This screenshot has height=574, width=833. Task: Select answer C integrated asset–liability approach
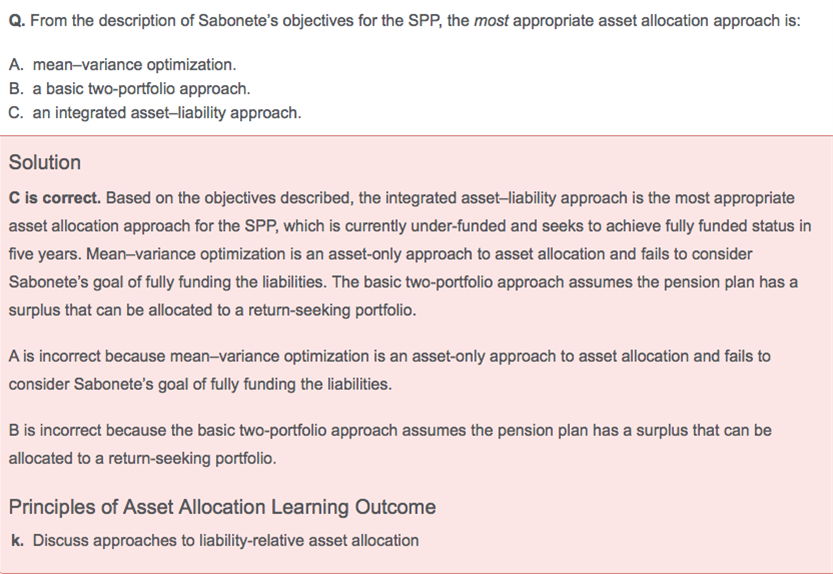point(167,113)
